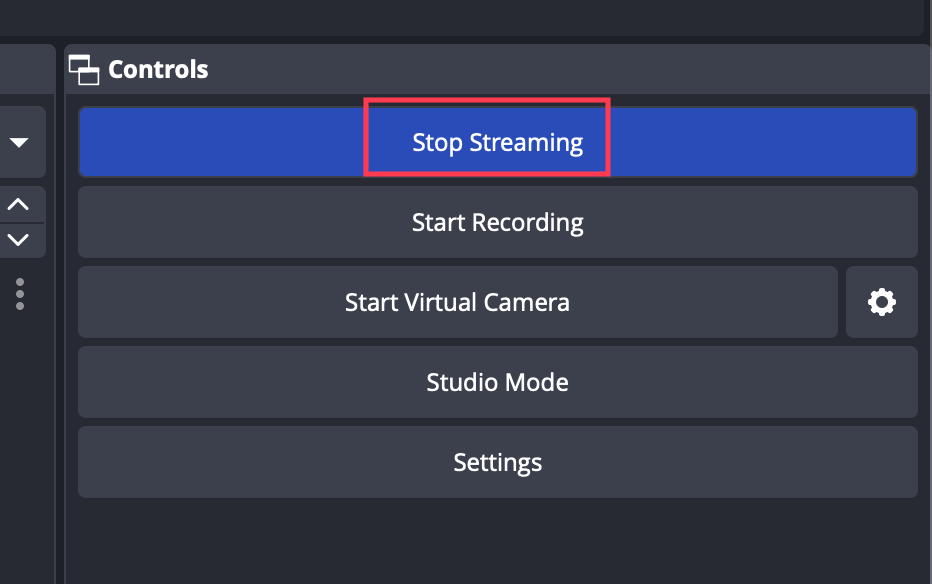Click the up chevron arrow
This screenshot has height=584, width=932.
19,204
